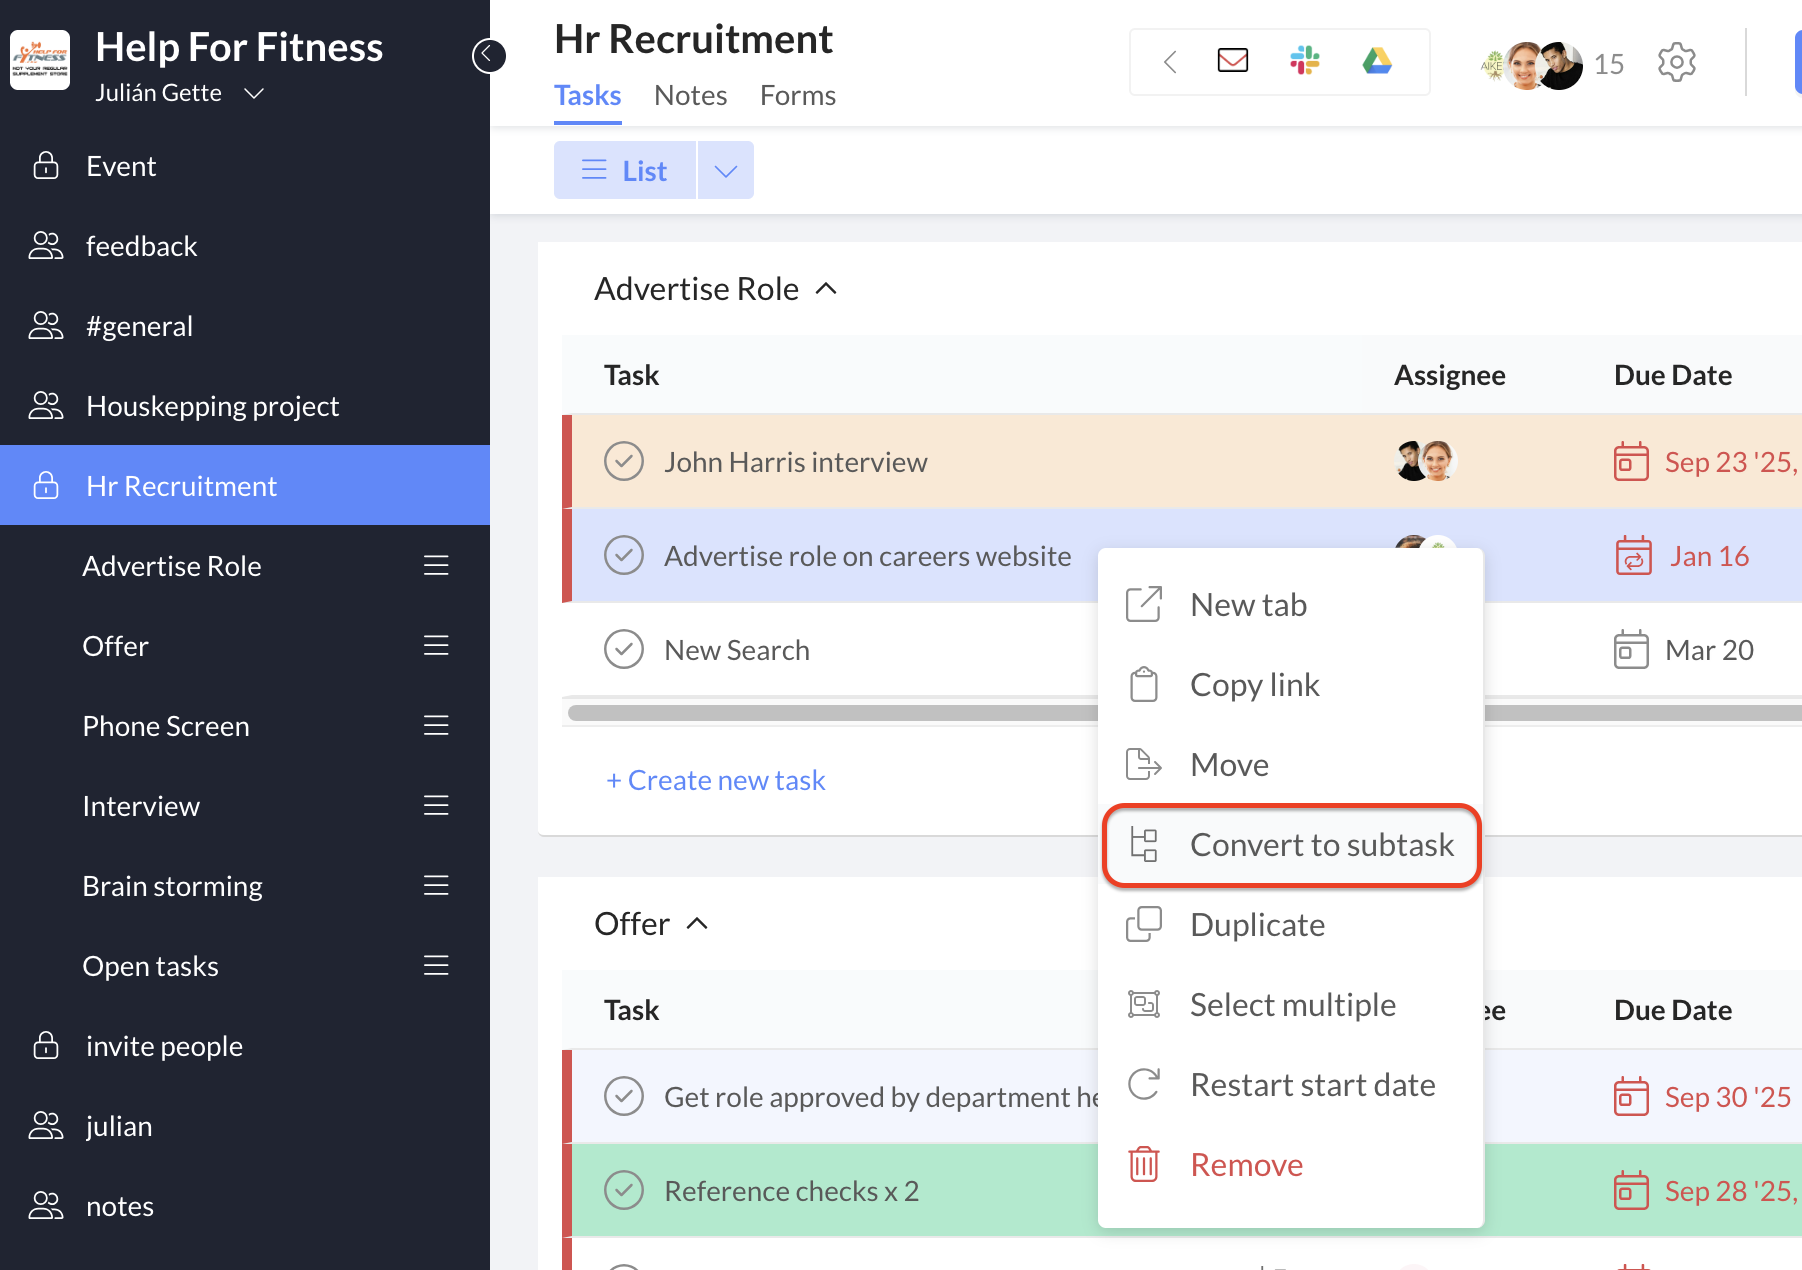Viewport: 1802px width, 1270px height.
Task: Choose Duplicate from the context menu
Action: click(1290, 925)
